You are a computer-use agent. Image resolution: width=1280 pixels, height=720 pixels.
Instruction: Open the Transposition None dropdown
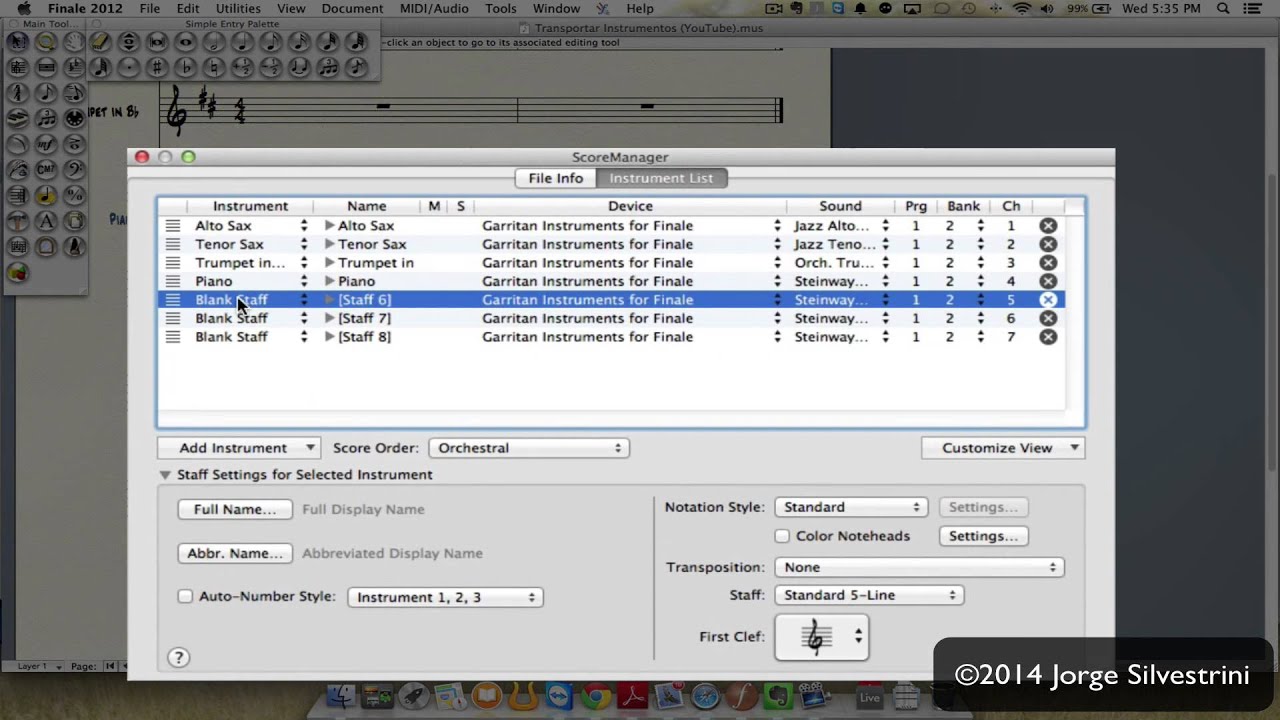pos(919,567)
